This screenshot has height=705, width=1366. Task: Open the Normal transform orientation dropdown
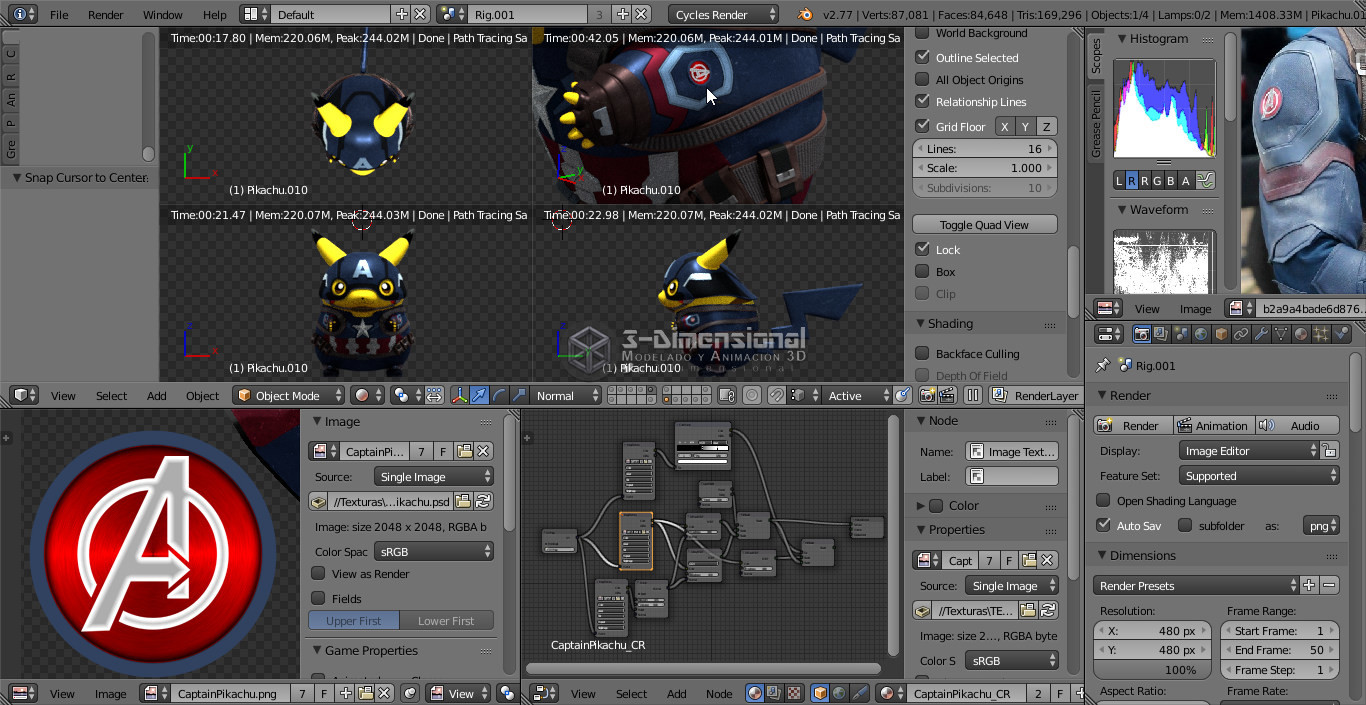(x=566, y=395)
